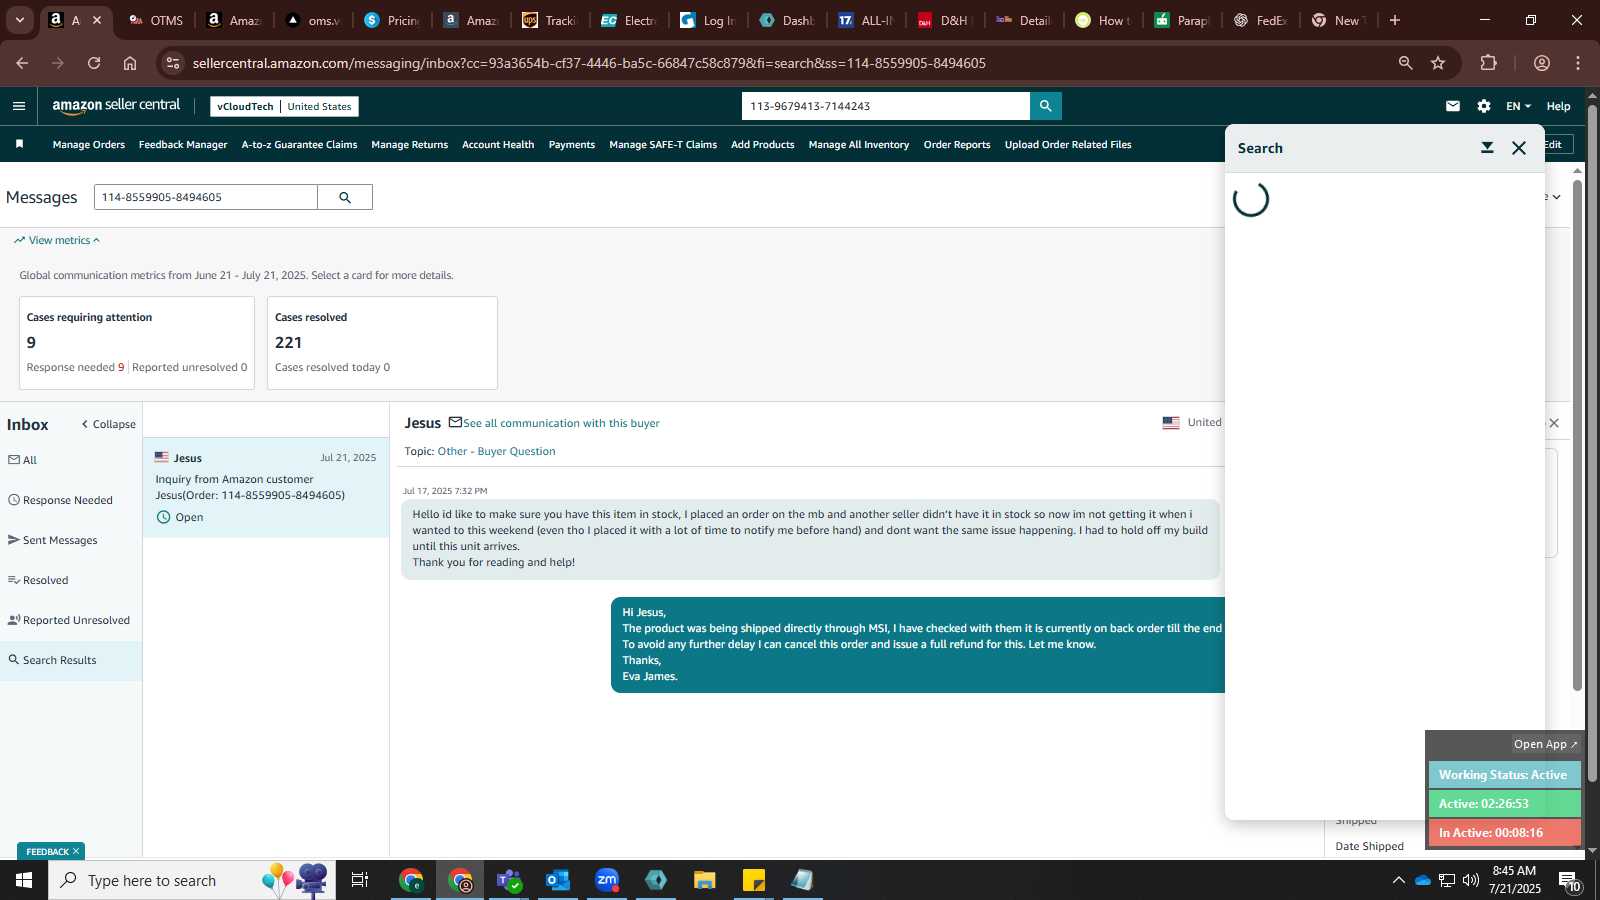Click the Help link in header
Screen dimensions: 1600x900
pos(1558,106)
